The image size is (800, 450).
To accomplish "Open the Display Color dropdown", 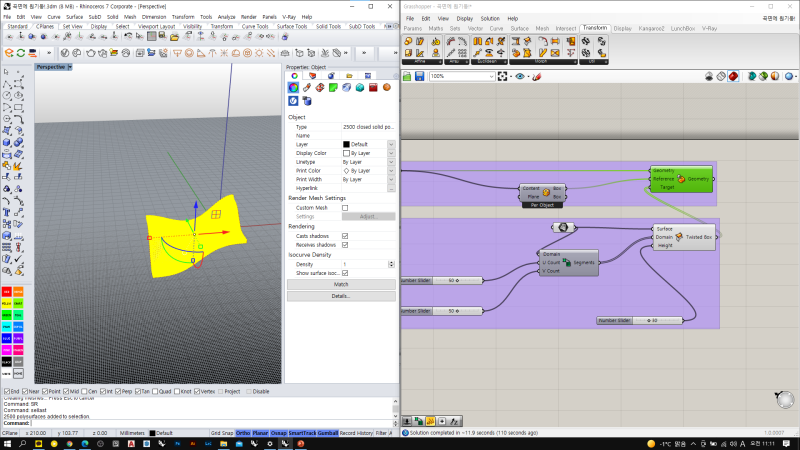I will (x=391, y=153).
